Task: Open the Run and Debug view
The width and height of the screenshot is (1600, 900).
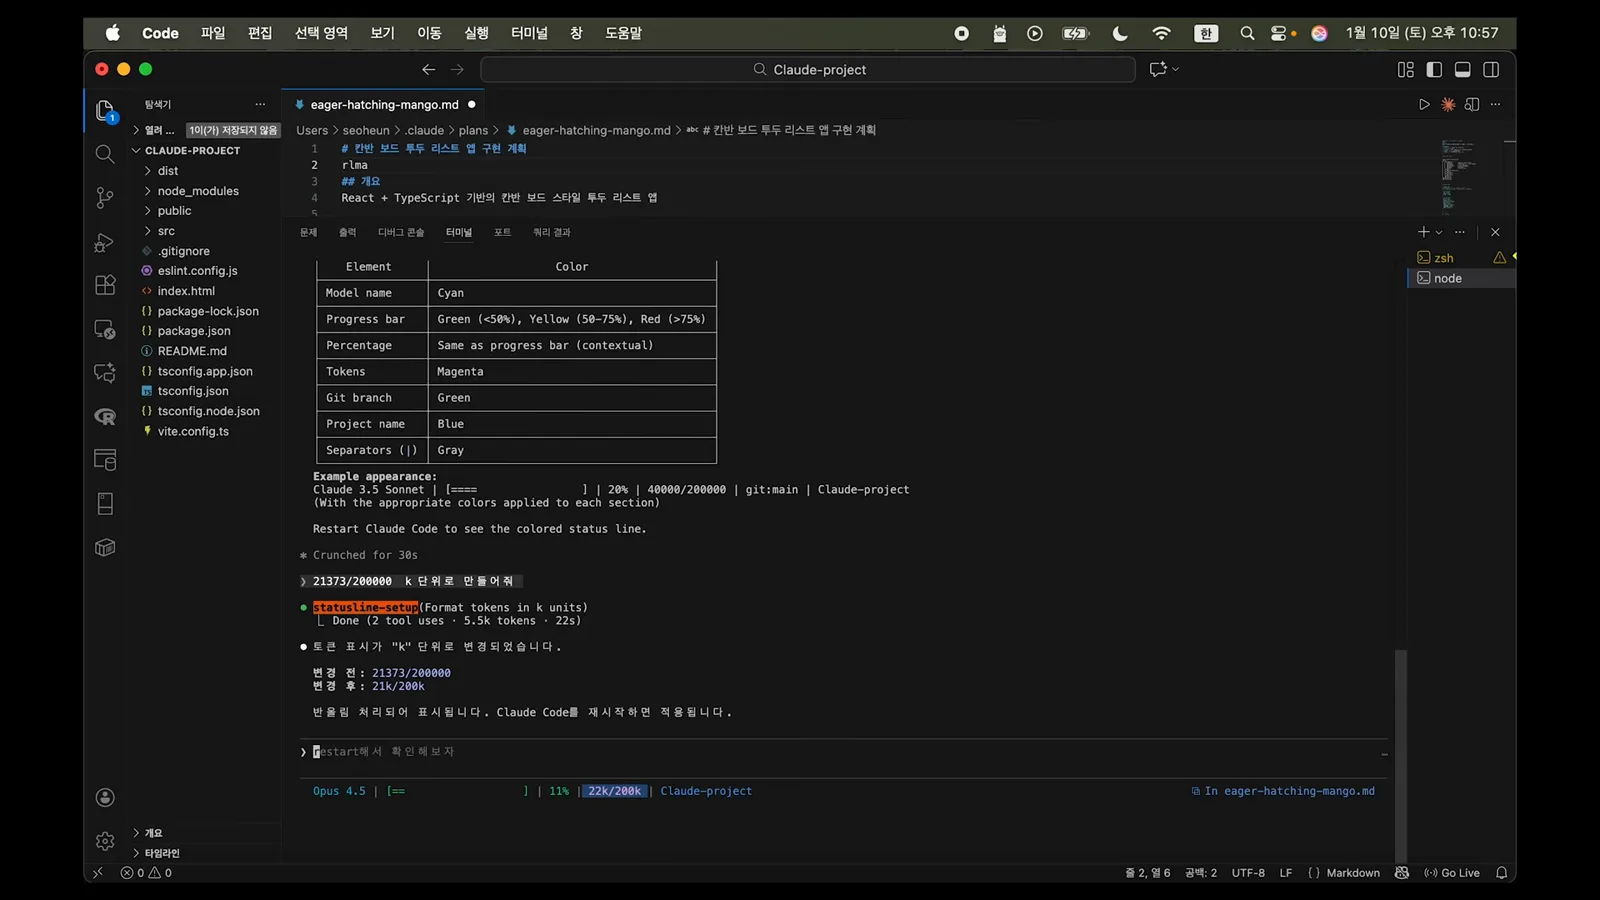Action: (x=105, y=242)
